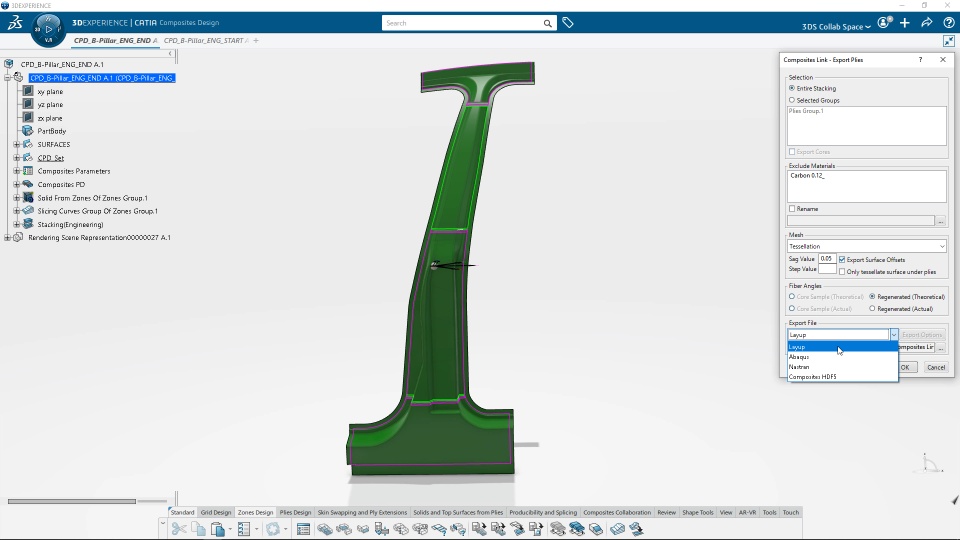
Task: Open the help question mark in top bar
Action: tap(948, 23)
